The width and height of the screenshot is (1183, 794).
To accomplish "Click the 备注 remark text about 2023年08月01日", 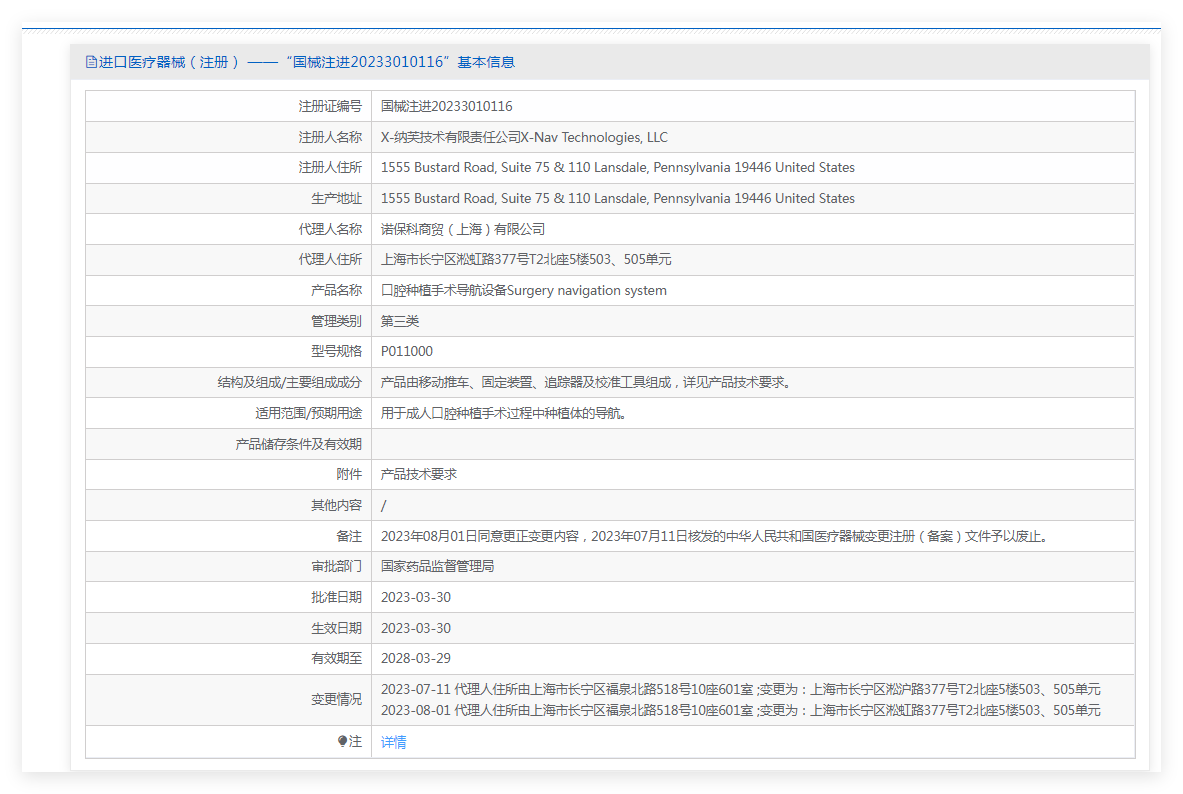I will point(715,536).
